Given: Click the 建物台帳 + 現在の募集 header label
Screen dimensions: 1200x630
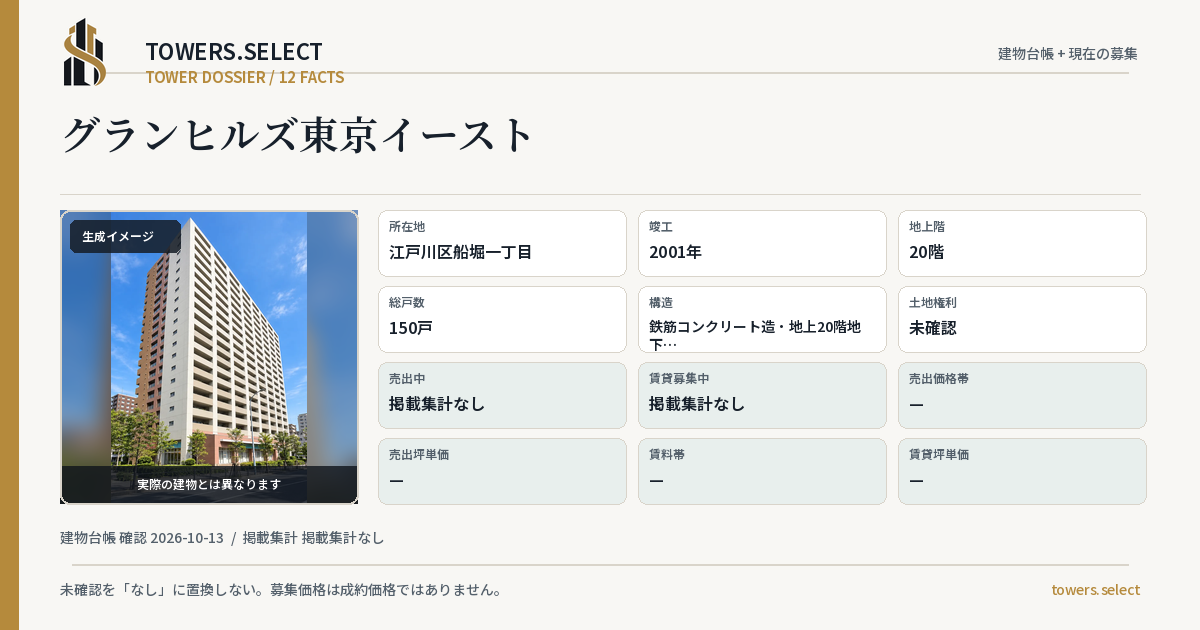Looking at the screenshot, I should [x=1068, y=53].
